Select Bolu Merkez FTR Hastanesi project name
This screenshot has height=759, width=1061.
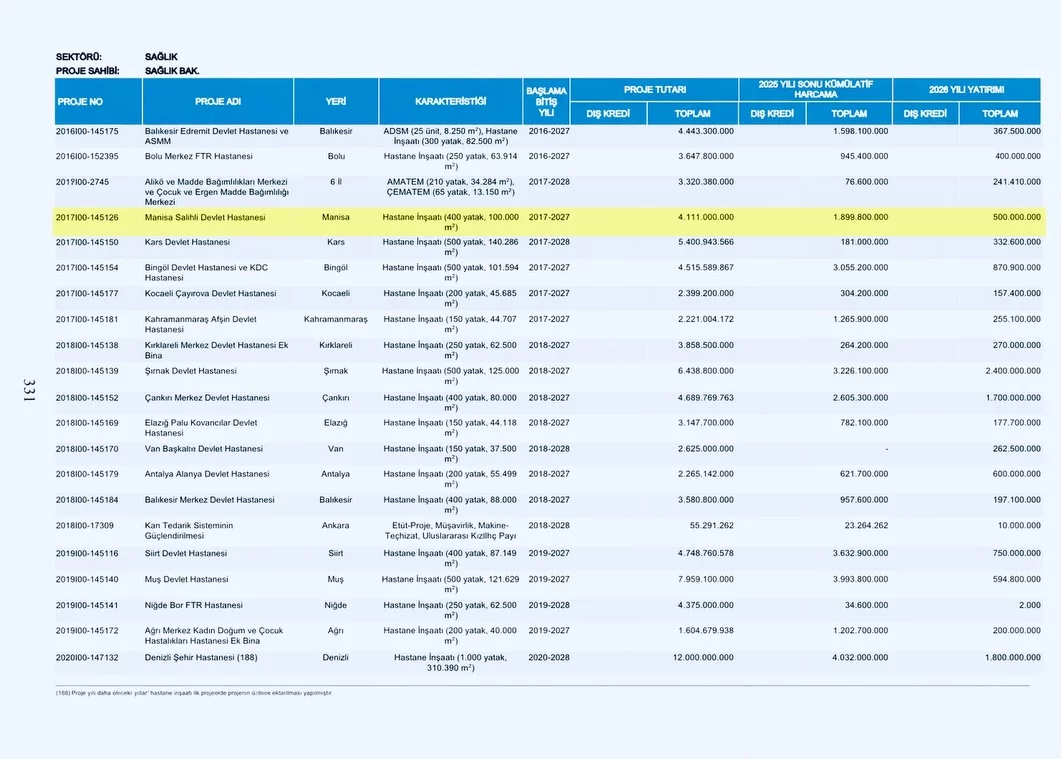coord(198,156)
